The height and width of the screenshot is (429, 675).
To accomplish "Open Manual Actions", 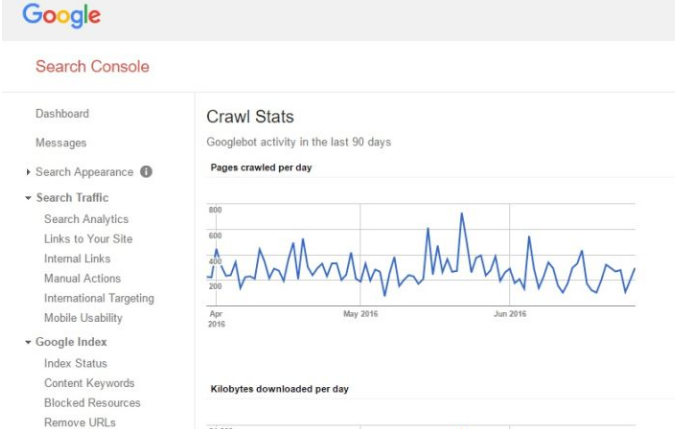I will click(x=83, y=278).
